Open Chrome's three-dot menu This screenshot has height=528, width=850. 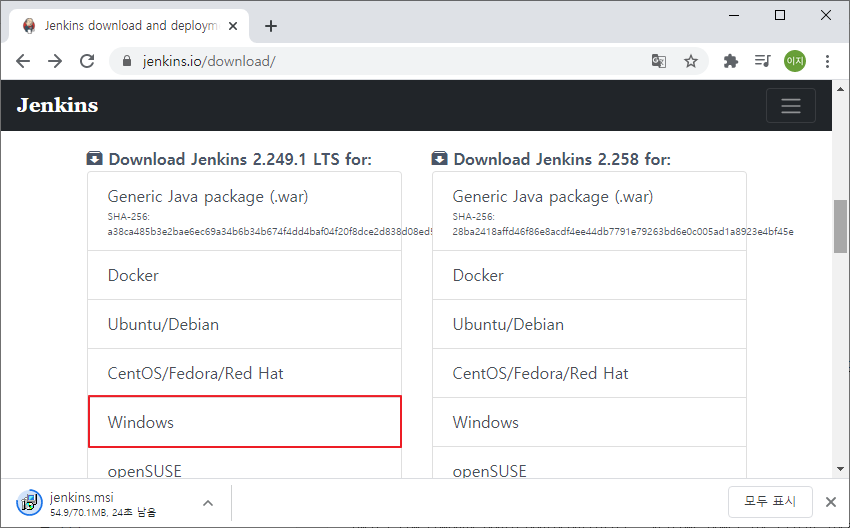point(827,61)
